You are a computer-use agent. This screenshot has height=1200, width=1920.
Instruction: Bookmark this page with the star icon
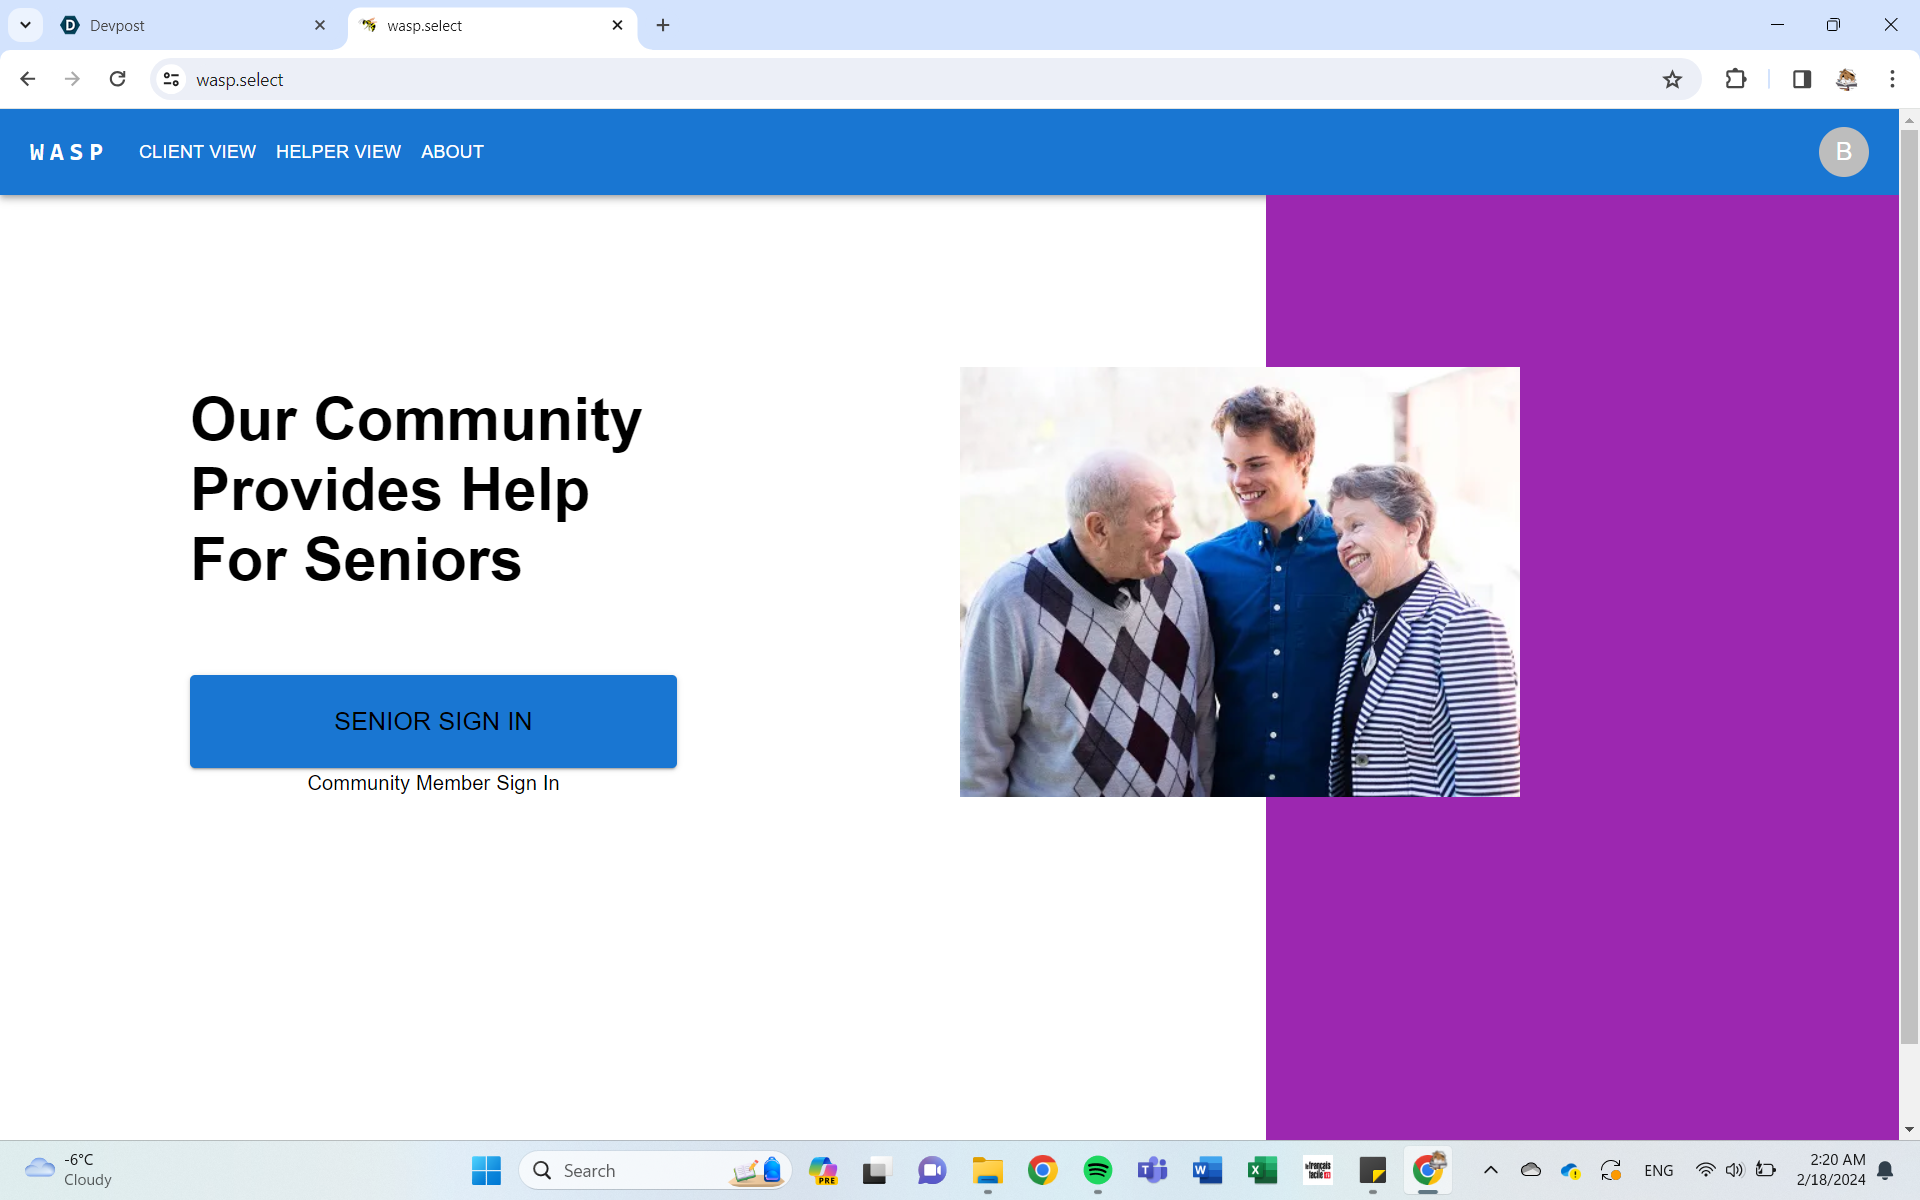click(x=1672, y=80)
